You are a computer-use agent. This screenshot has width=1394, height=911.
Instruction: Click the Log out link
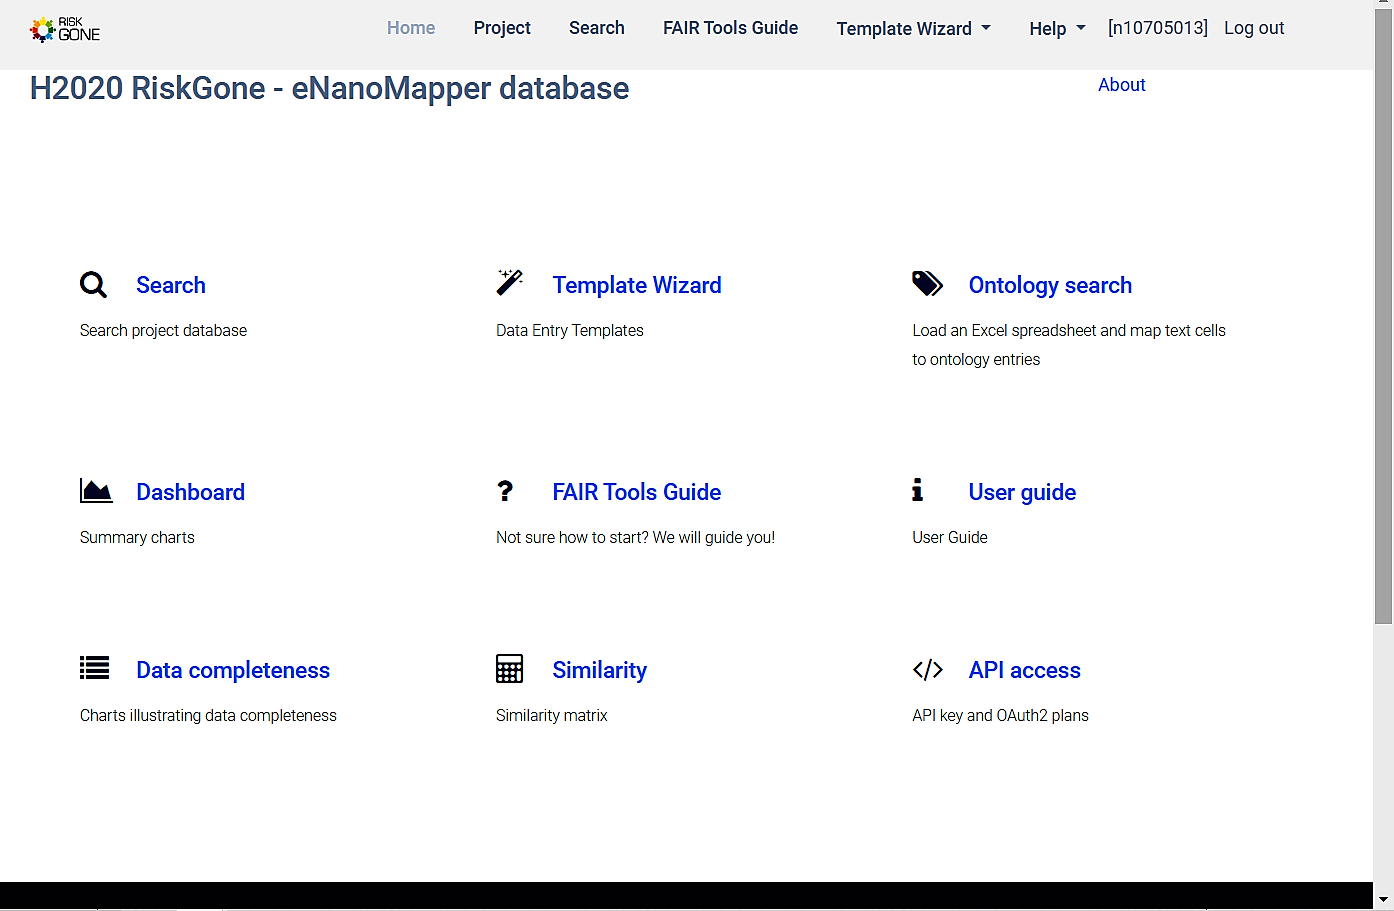1253,28
